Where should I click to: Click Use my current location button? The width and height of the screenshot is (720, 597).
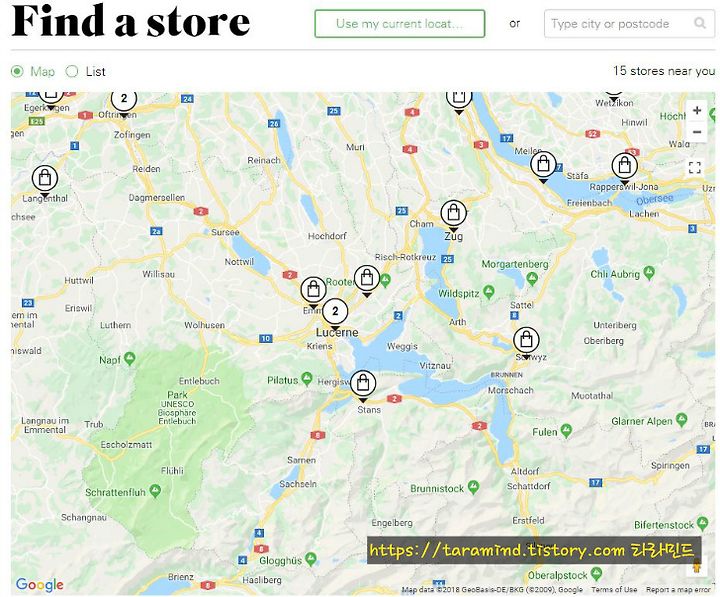399,23
